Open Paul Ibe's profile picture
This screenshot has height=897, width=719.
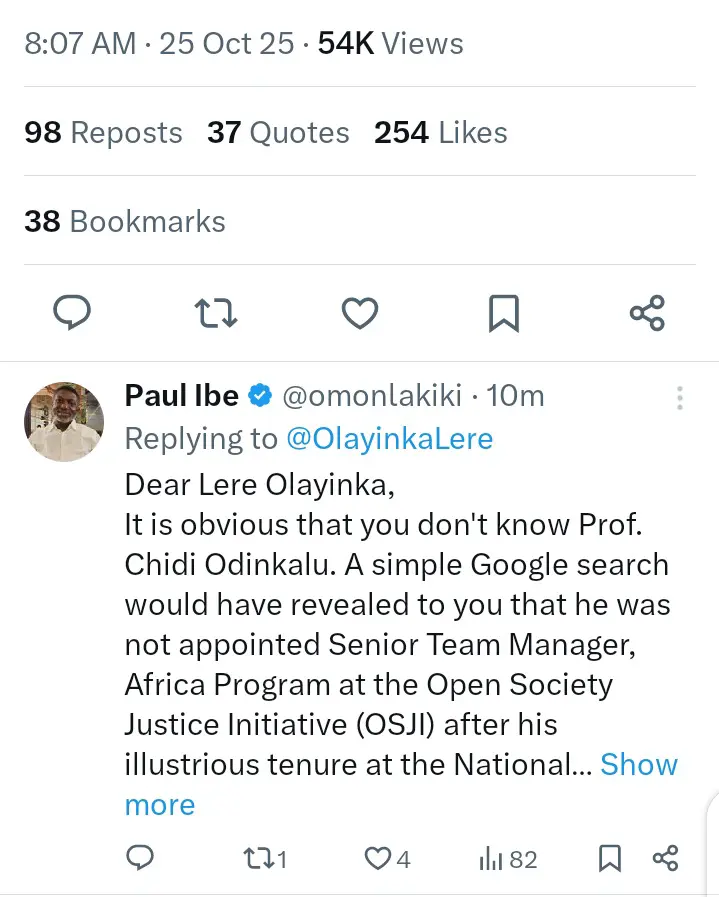click(x=63, y=422)
